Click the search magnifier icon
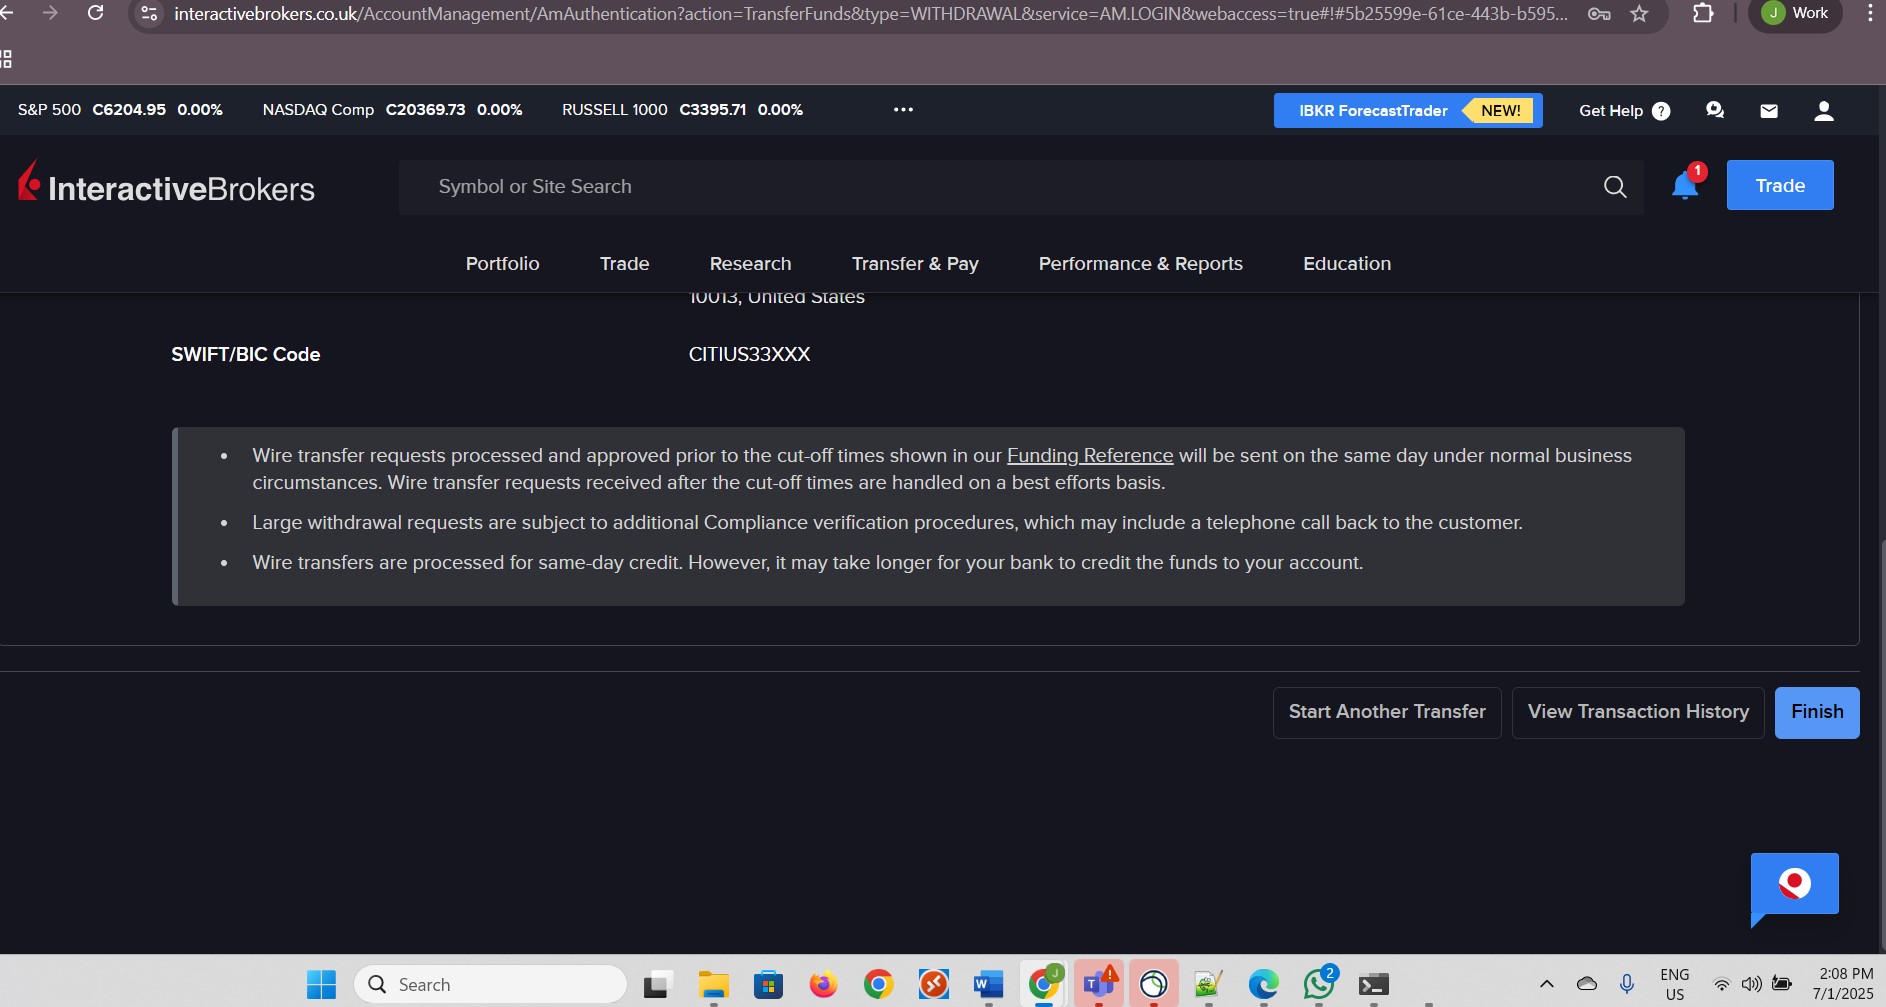Image resolution: width=1886 pixels, height=1007 pixels. [1615, 187]
